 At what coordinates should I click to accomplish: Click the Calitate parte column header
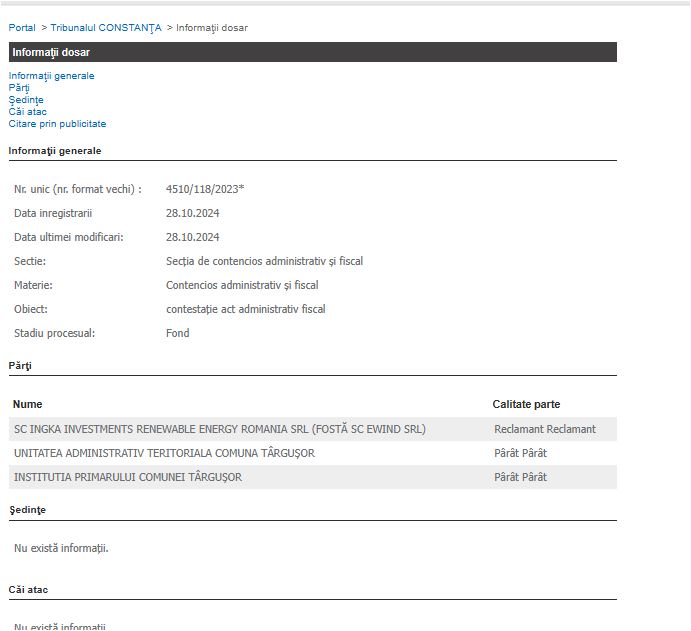(x=526, y=404)
